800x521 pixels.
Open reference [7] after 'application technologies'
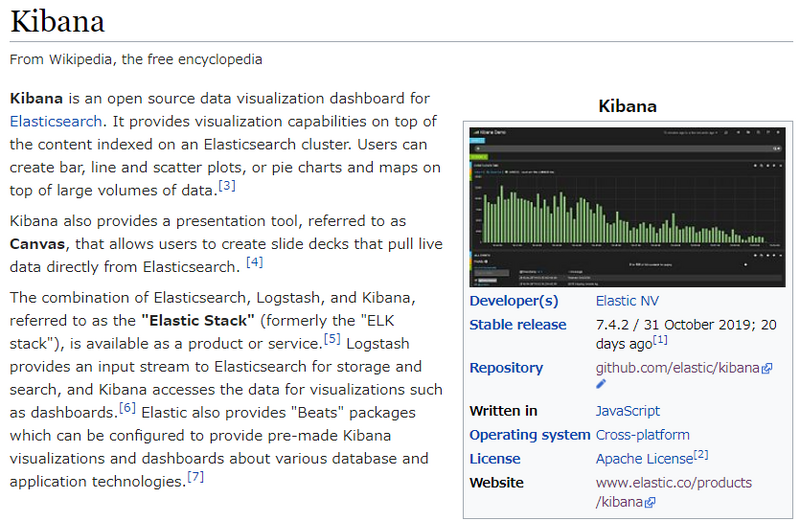tap(196, 477)
